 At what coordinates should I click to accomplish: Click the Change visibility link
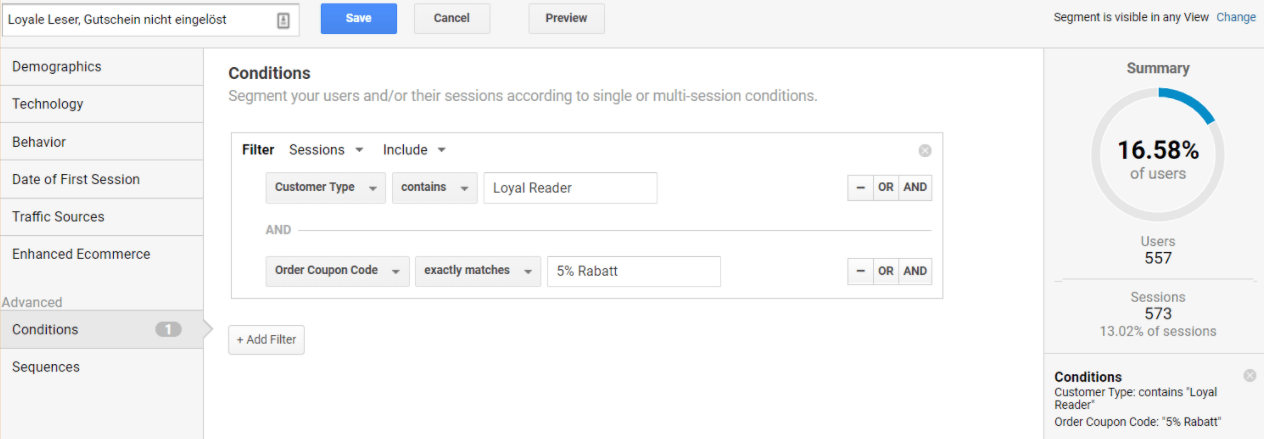(x=1236, y=18)
